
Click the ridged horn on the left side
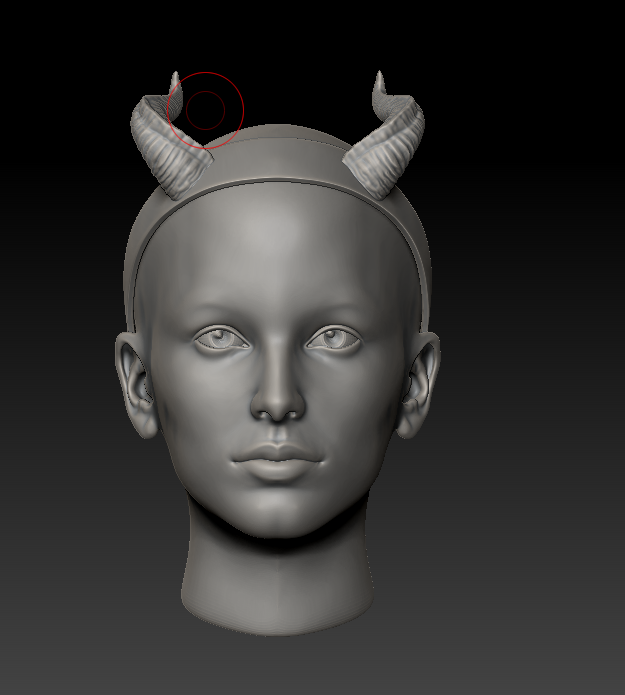tap(160, 140)
